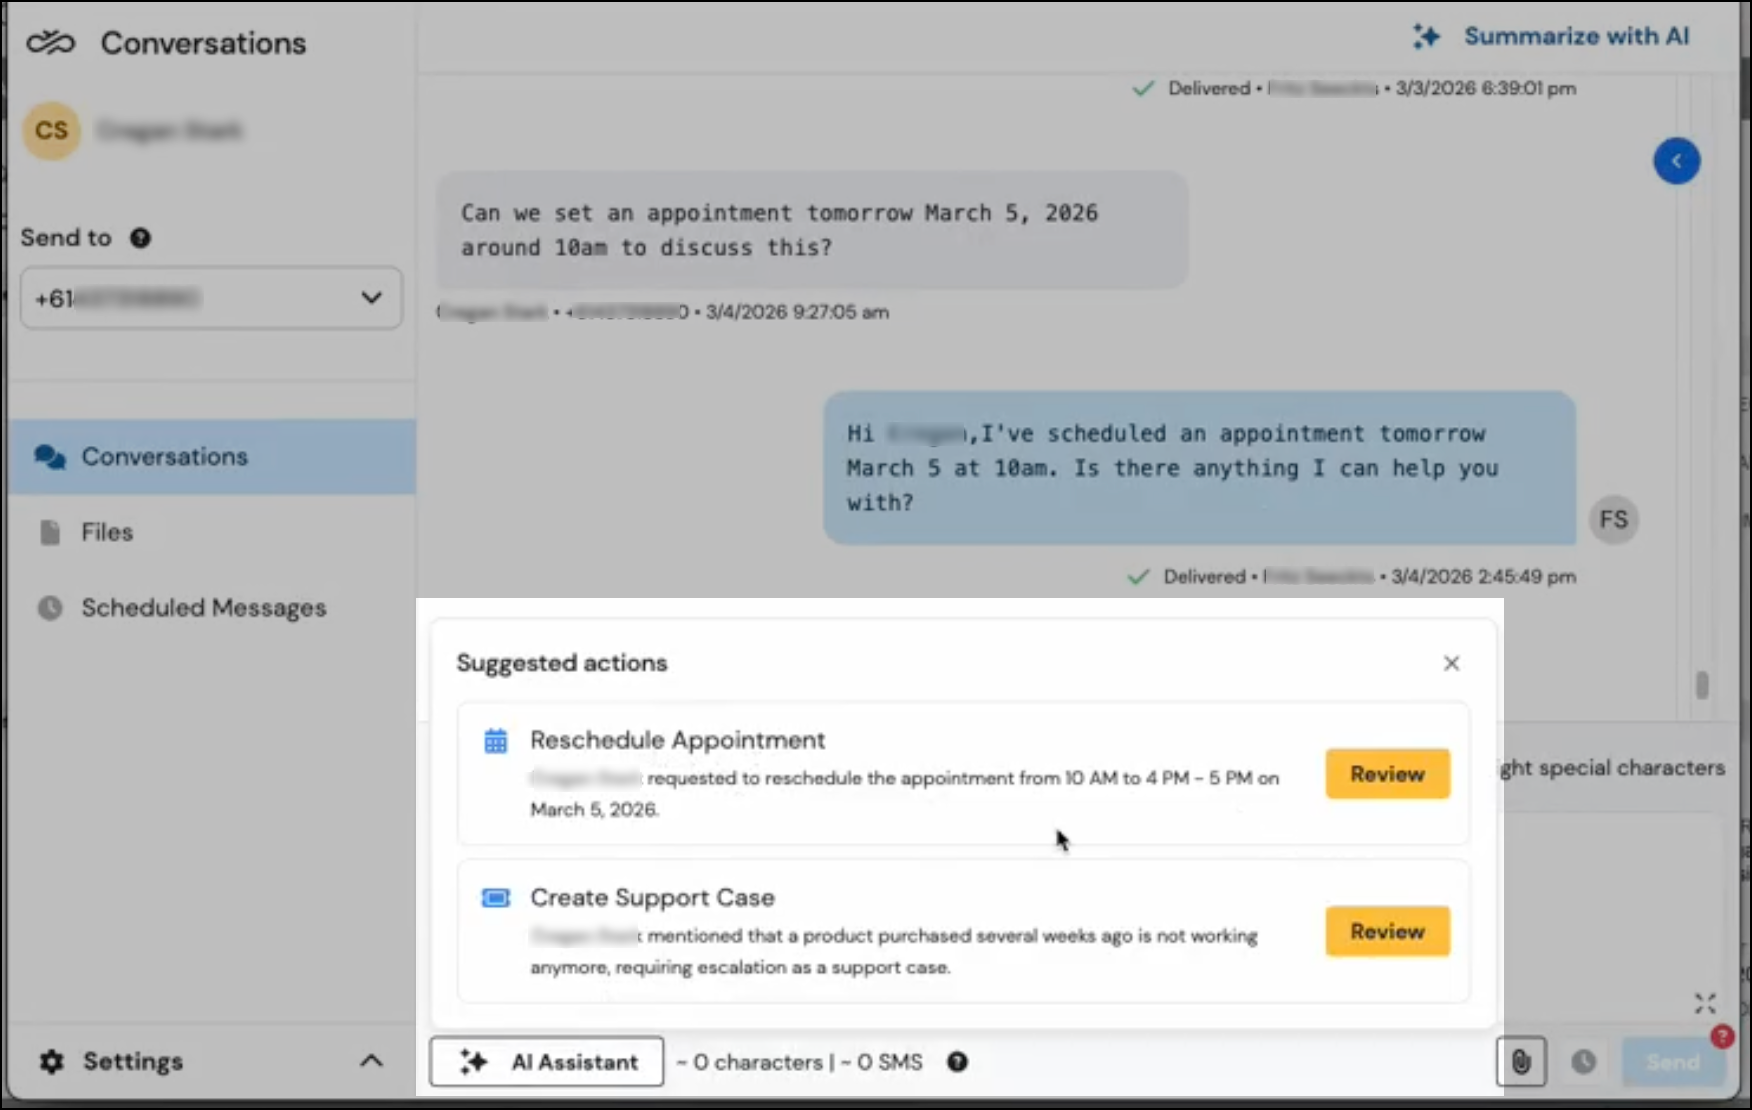Click the Summarize with AI sparkle icon

coord(1426,37)
